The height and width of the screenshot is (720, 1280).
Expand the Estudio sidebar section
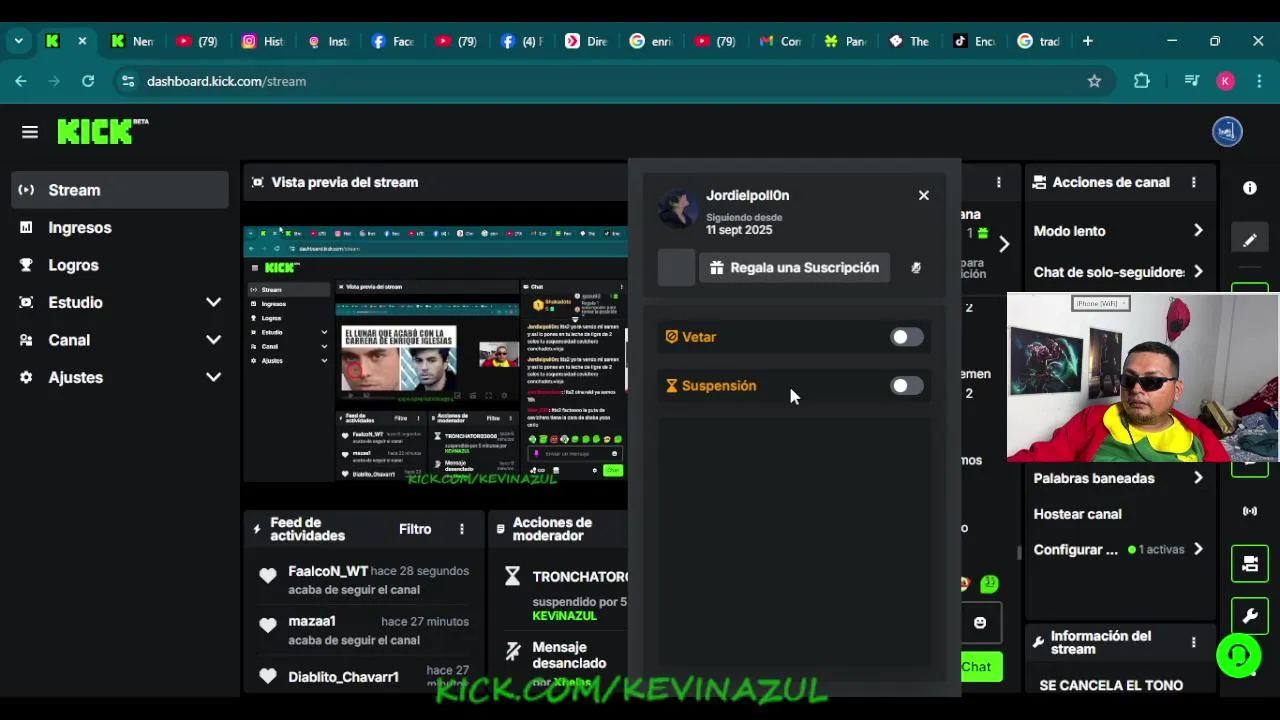(x=213, y=302)
